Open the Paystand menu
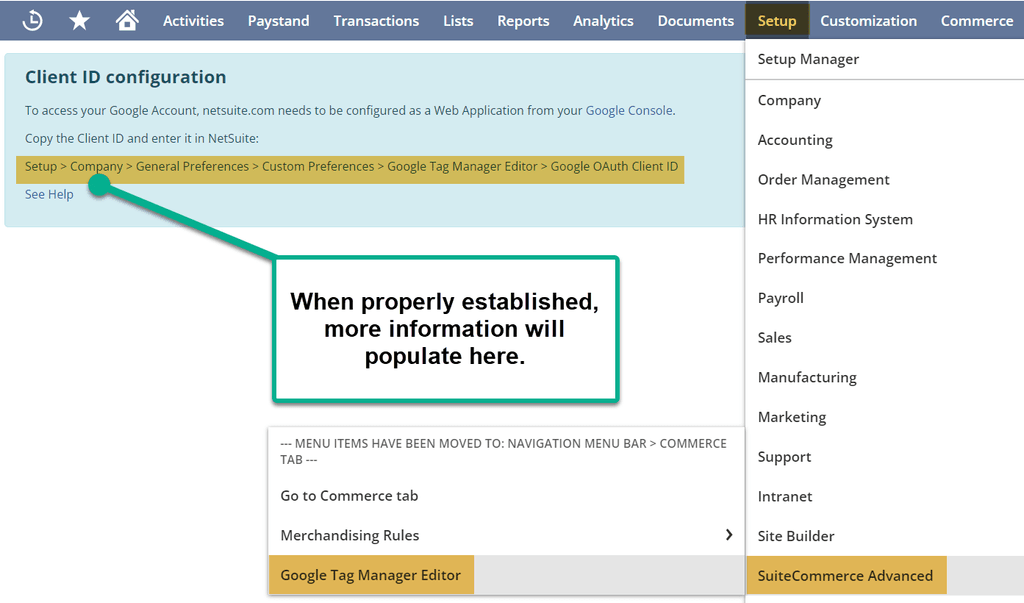The height and width of the screenshot is (603, 1024). pos(278,21)
